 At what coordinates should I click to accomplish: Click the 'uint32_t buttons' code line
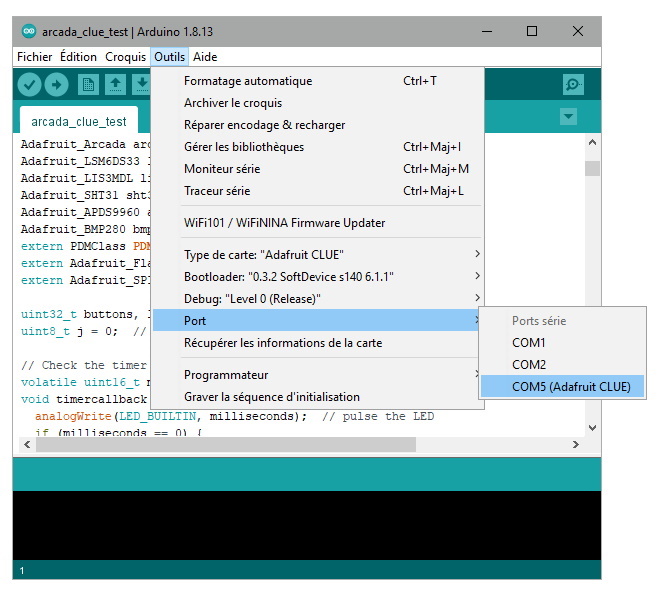86,314
